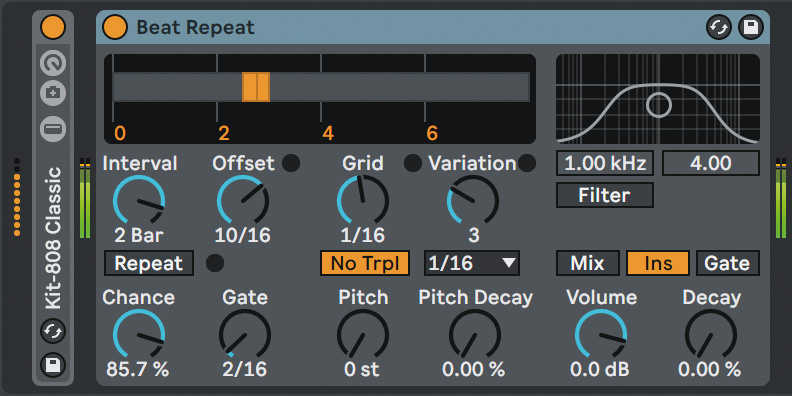The width and height of the screenshot is (792, 396).
Task: Toggle the Beat Repeat device activator
Action: coord(115,27)
